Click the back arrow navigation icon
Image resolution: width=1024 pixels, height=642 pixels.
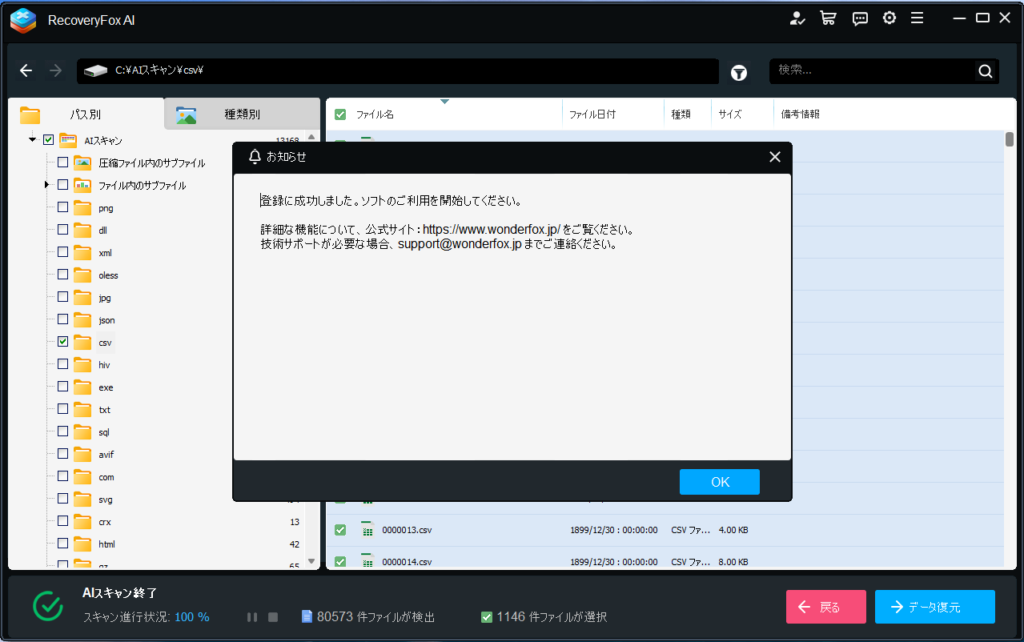pos(27,71)
